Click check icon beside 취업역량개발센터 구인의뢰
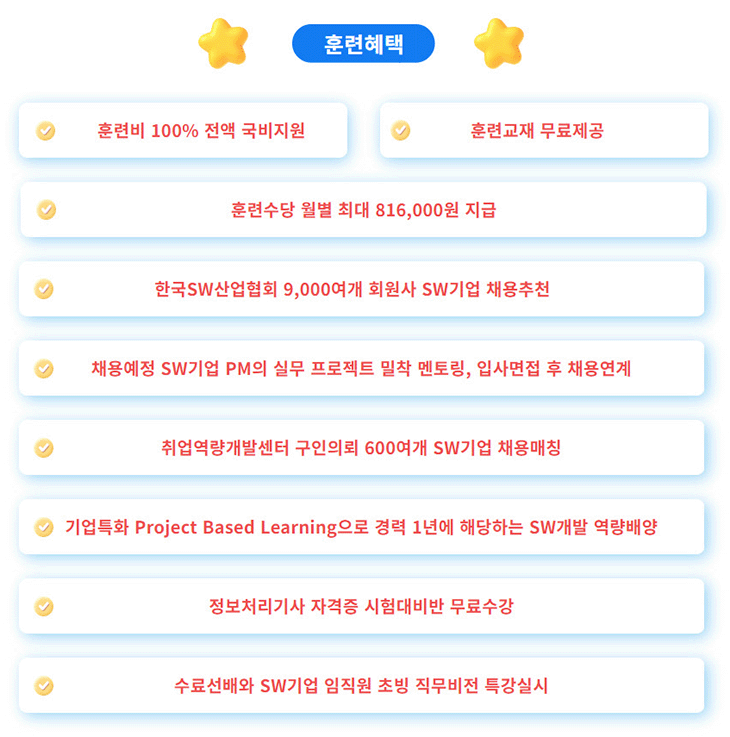This screenshot has width=730, height=737. click(x=44, y=448)
